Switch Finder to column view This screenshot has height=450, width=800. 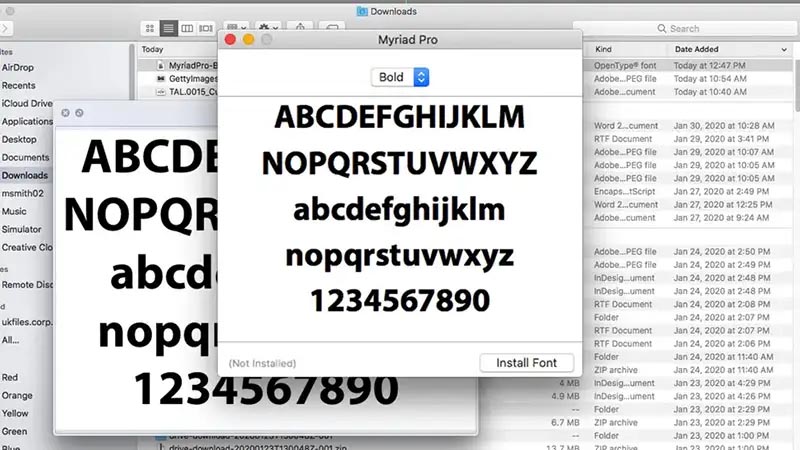187,29
